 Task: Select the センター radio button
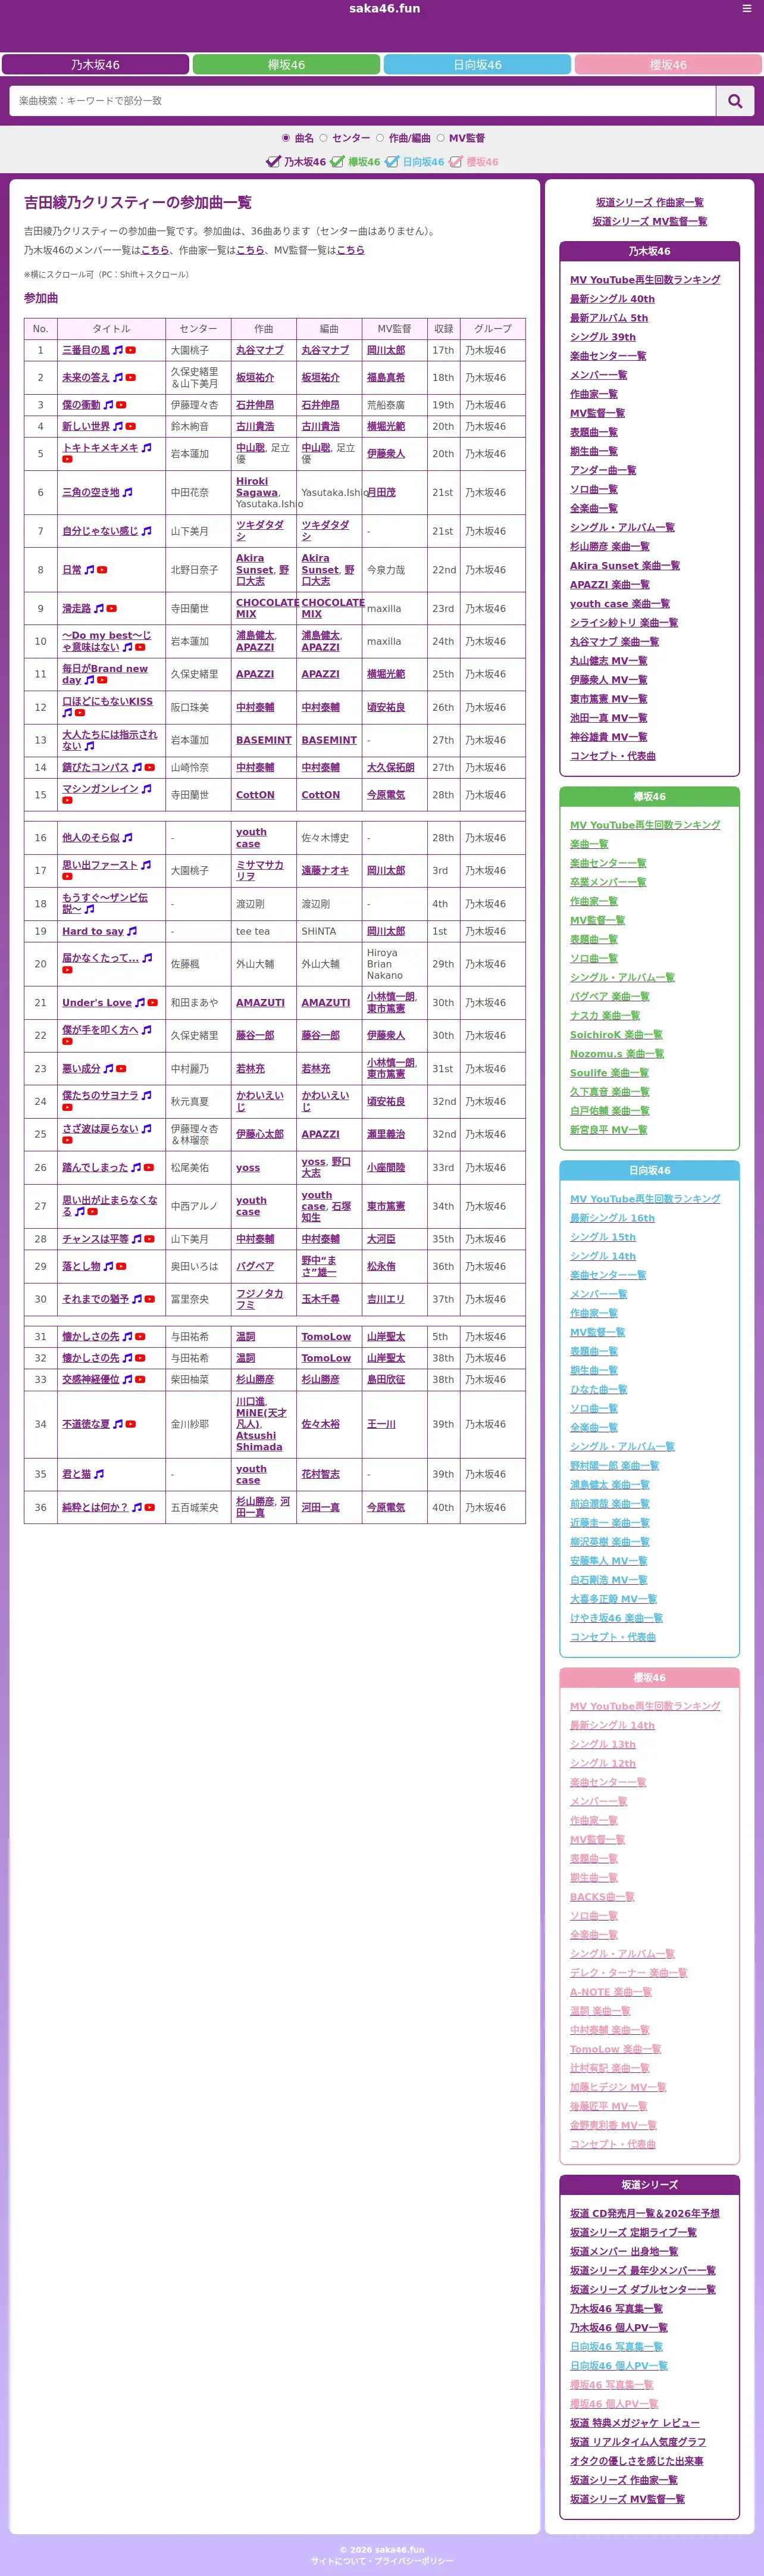pyautogui.click(x=323, y=138)
